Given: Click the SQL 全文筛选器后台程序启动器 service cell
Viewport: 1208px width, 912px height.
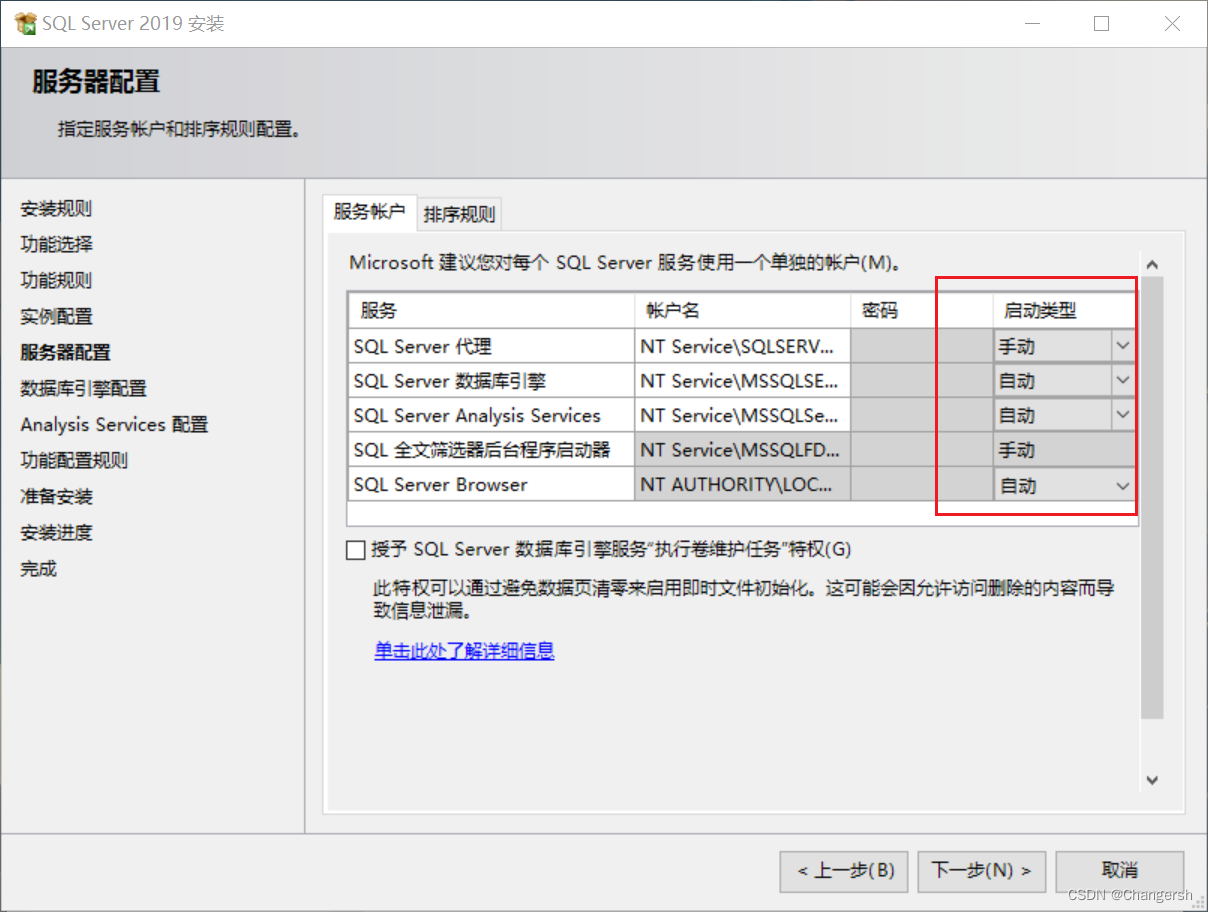Looking at the screenshot, I should 491,450.
